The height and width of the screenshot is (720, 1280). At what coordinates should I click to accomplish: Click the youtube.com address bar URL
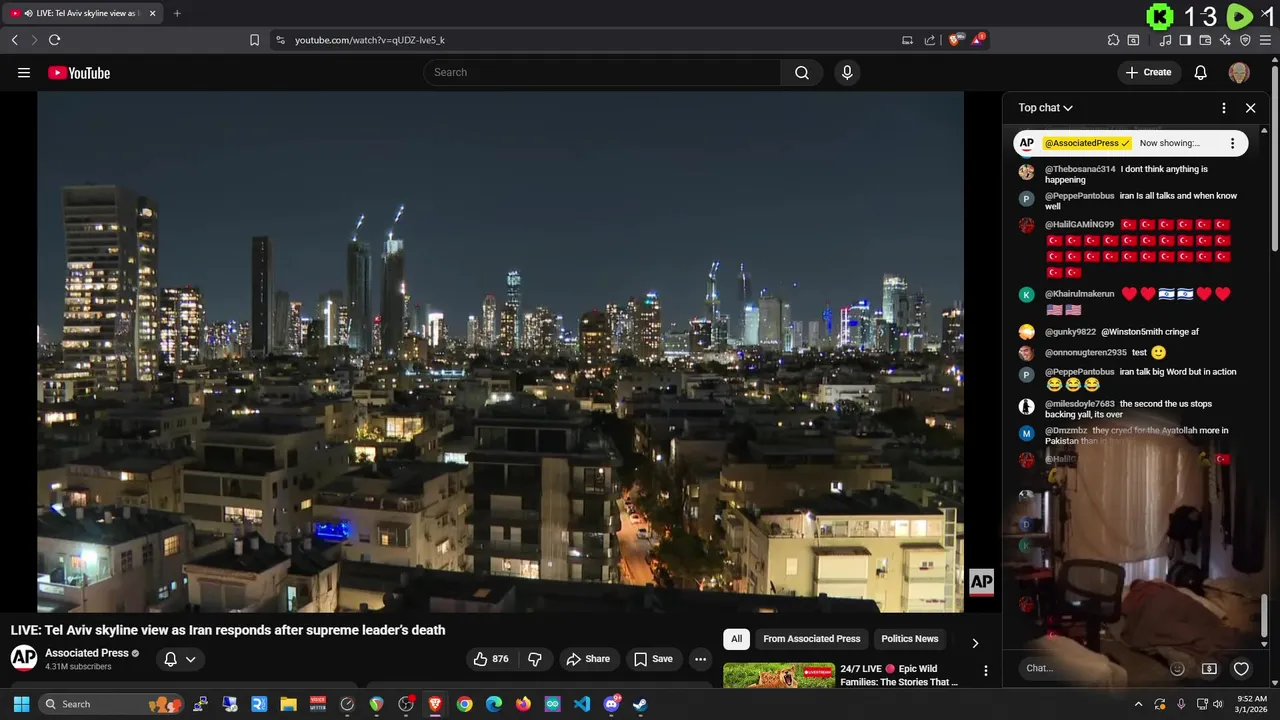click(x=369, y=40)
